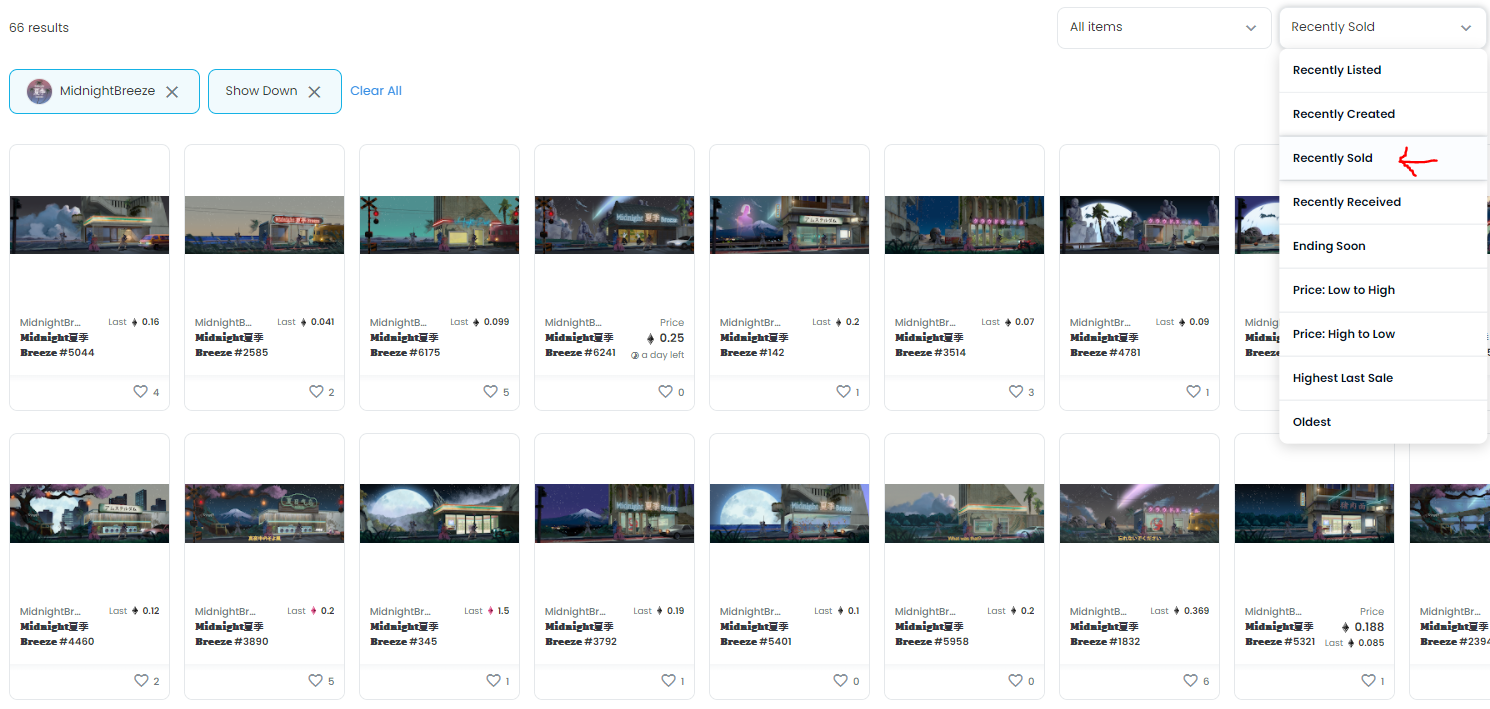Viewport: 1490px width, 709px height.
Task: Click the 66 results count text
Action: click(39, 28)
